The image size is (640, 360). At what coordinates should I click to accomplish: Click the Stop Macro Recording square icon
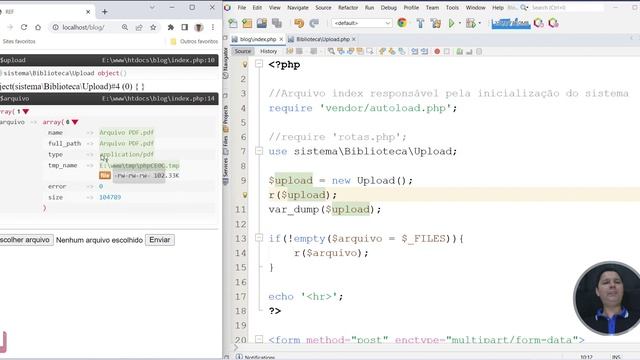(x=447, y=51)
